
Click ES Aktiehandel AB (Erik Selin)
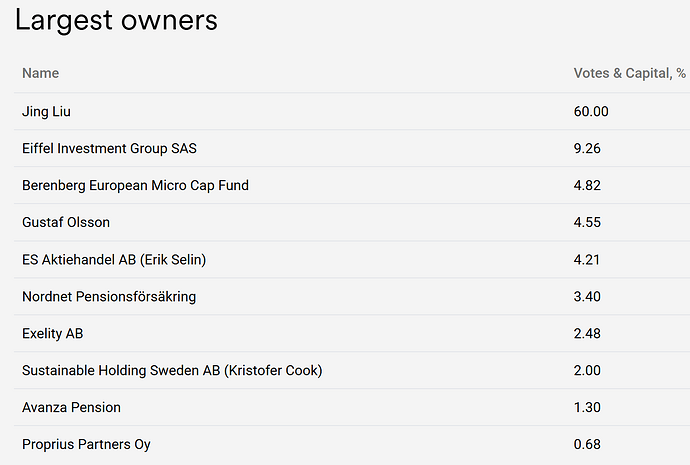[114, 259]
